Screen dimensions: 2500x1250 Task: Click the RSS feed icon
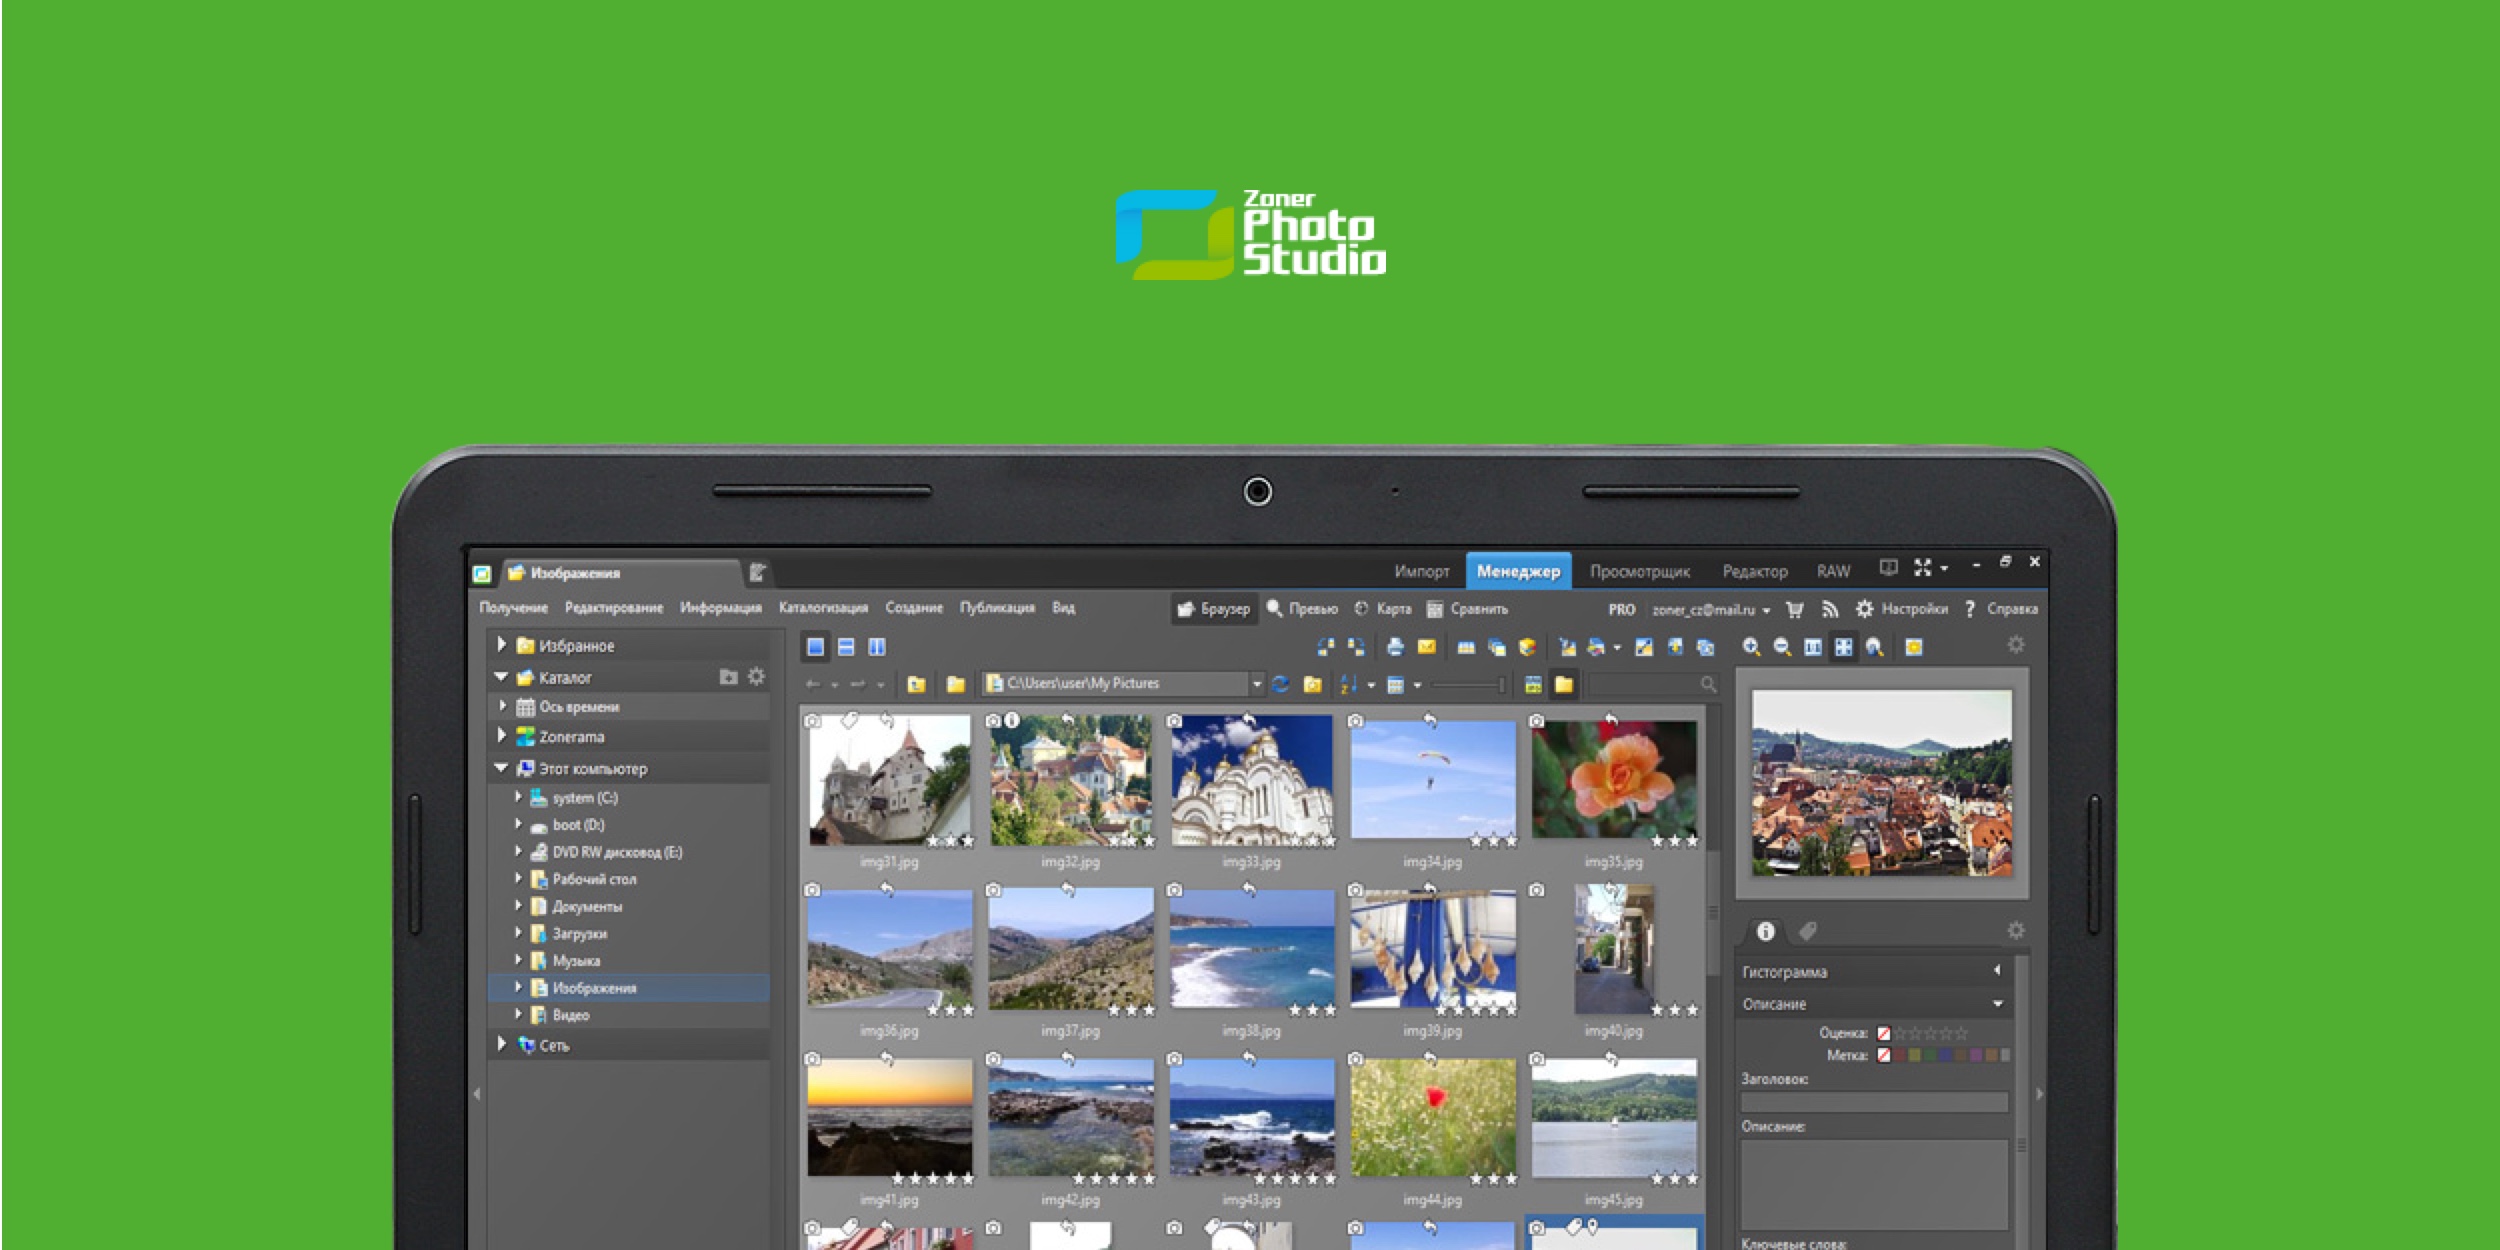coord(1829,609)
